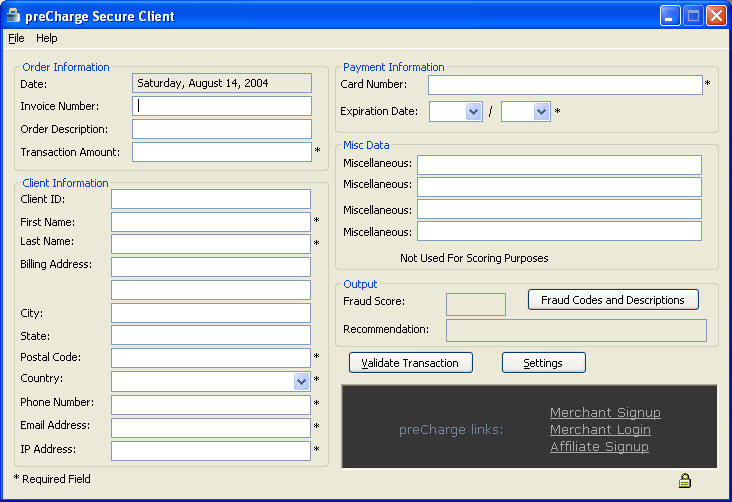Screen dimensions: 732x502
Task: Open the Country dropdown list
Action: [x=302, y=382]
